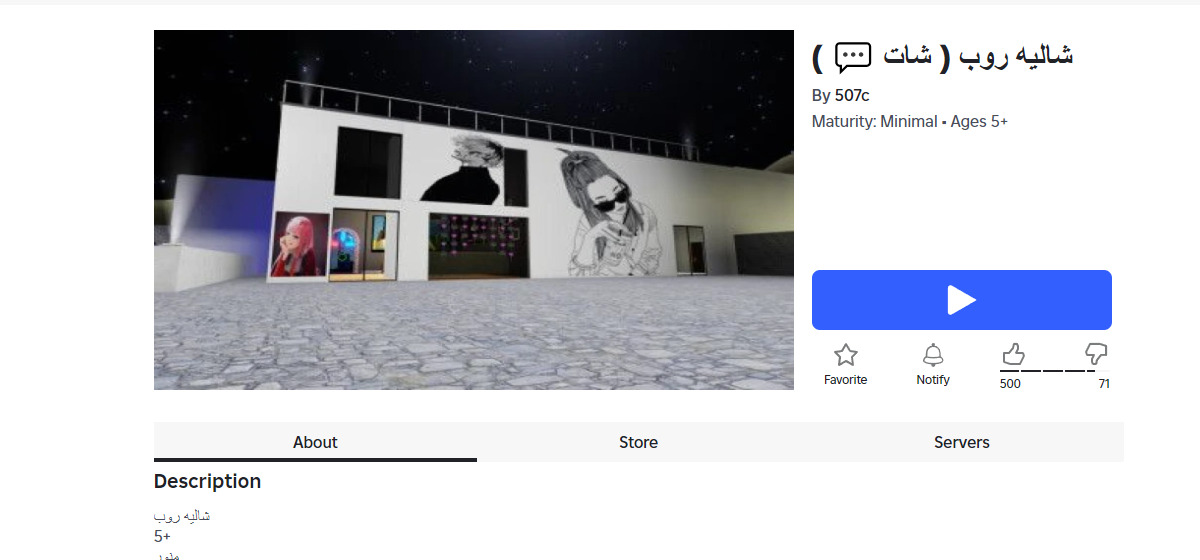
Task: Click the Ages 5+ label
Action: click(979, 121)
